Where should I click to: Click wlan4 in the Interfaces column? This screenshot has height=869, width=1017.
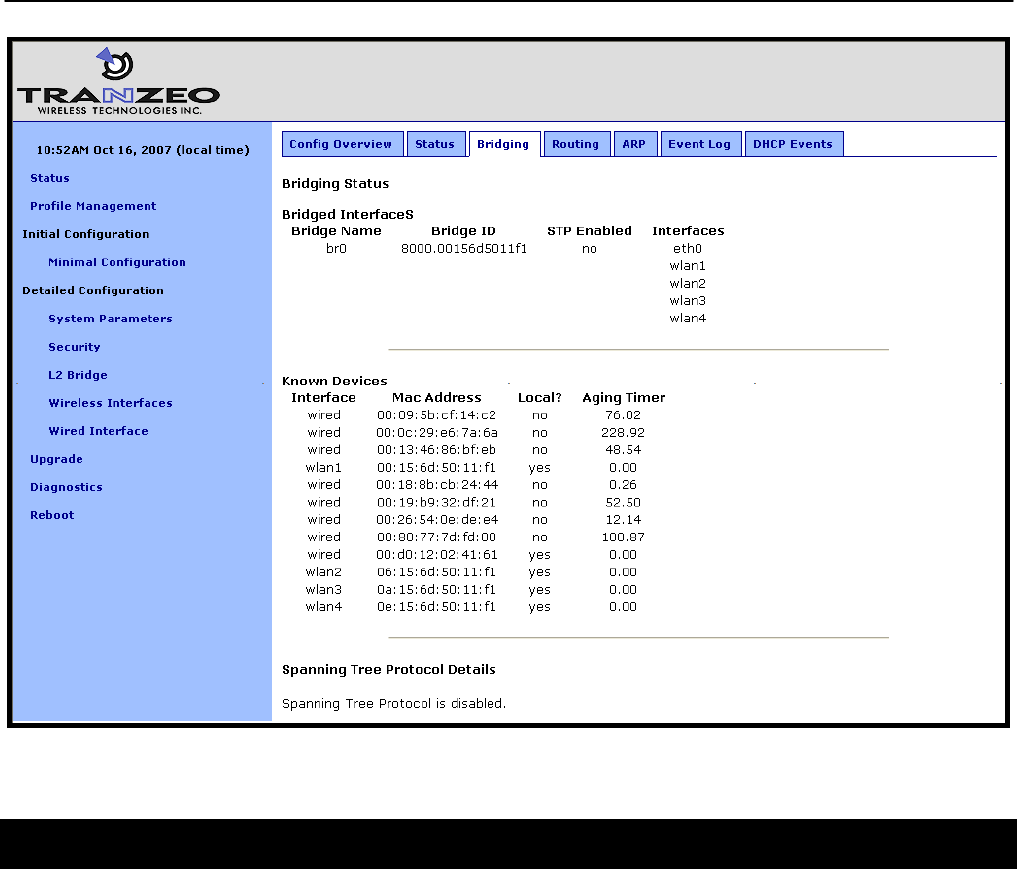[688, 318]
